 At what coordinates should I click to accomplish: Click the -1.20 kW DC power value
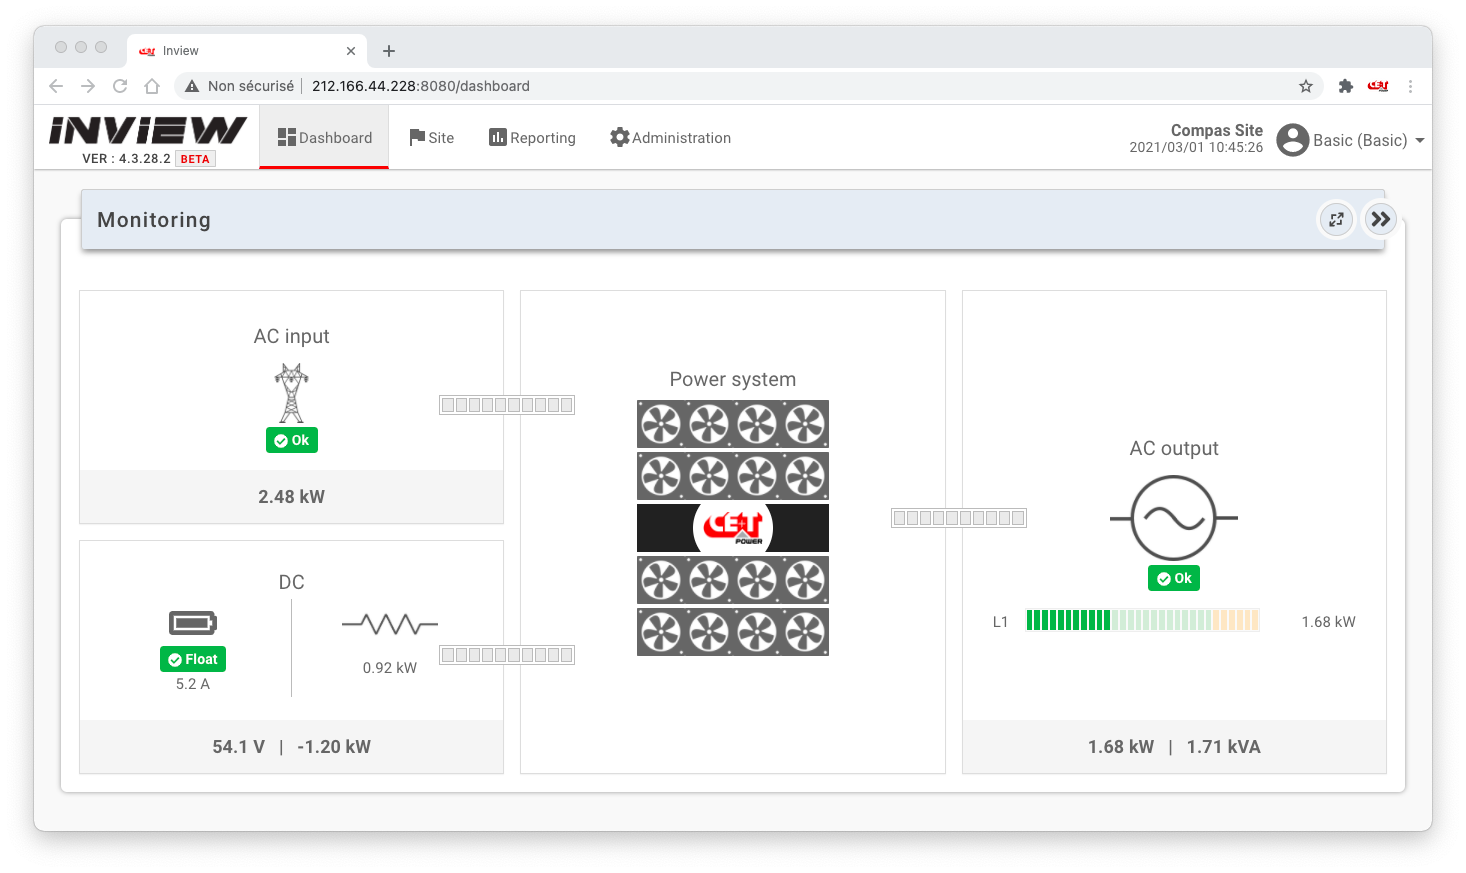click(334, 747)
